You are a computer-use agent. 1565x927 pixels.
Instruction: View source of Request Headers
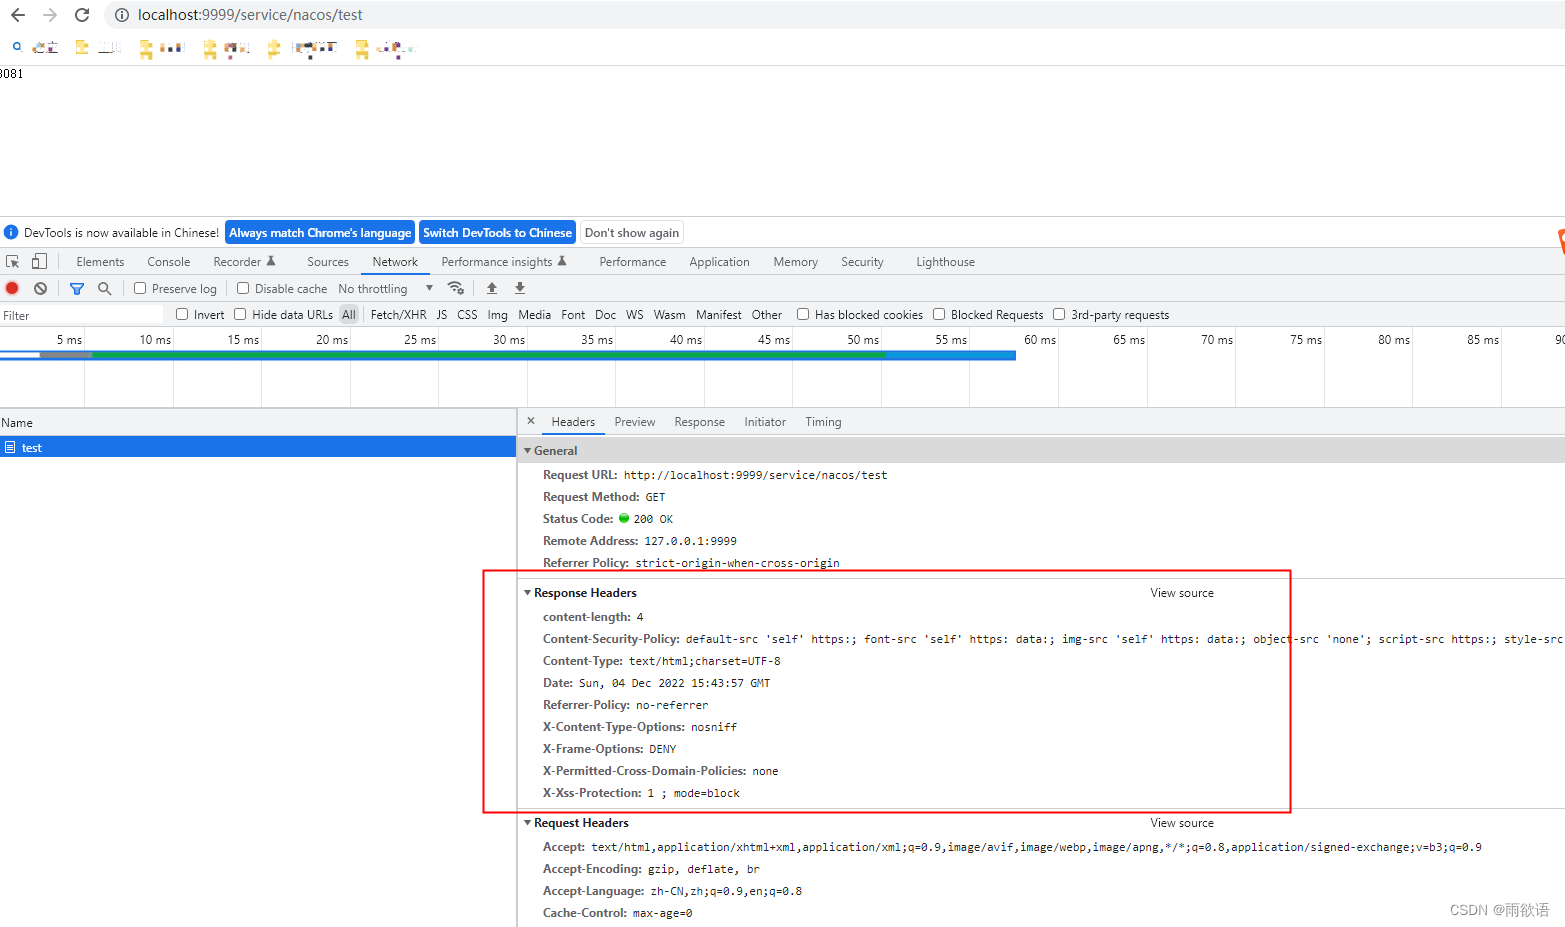pos(1182,823)
